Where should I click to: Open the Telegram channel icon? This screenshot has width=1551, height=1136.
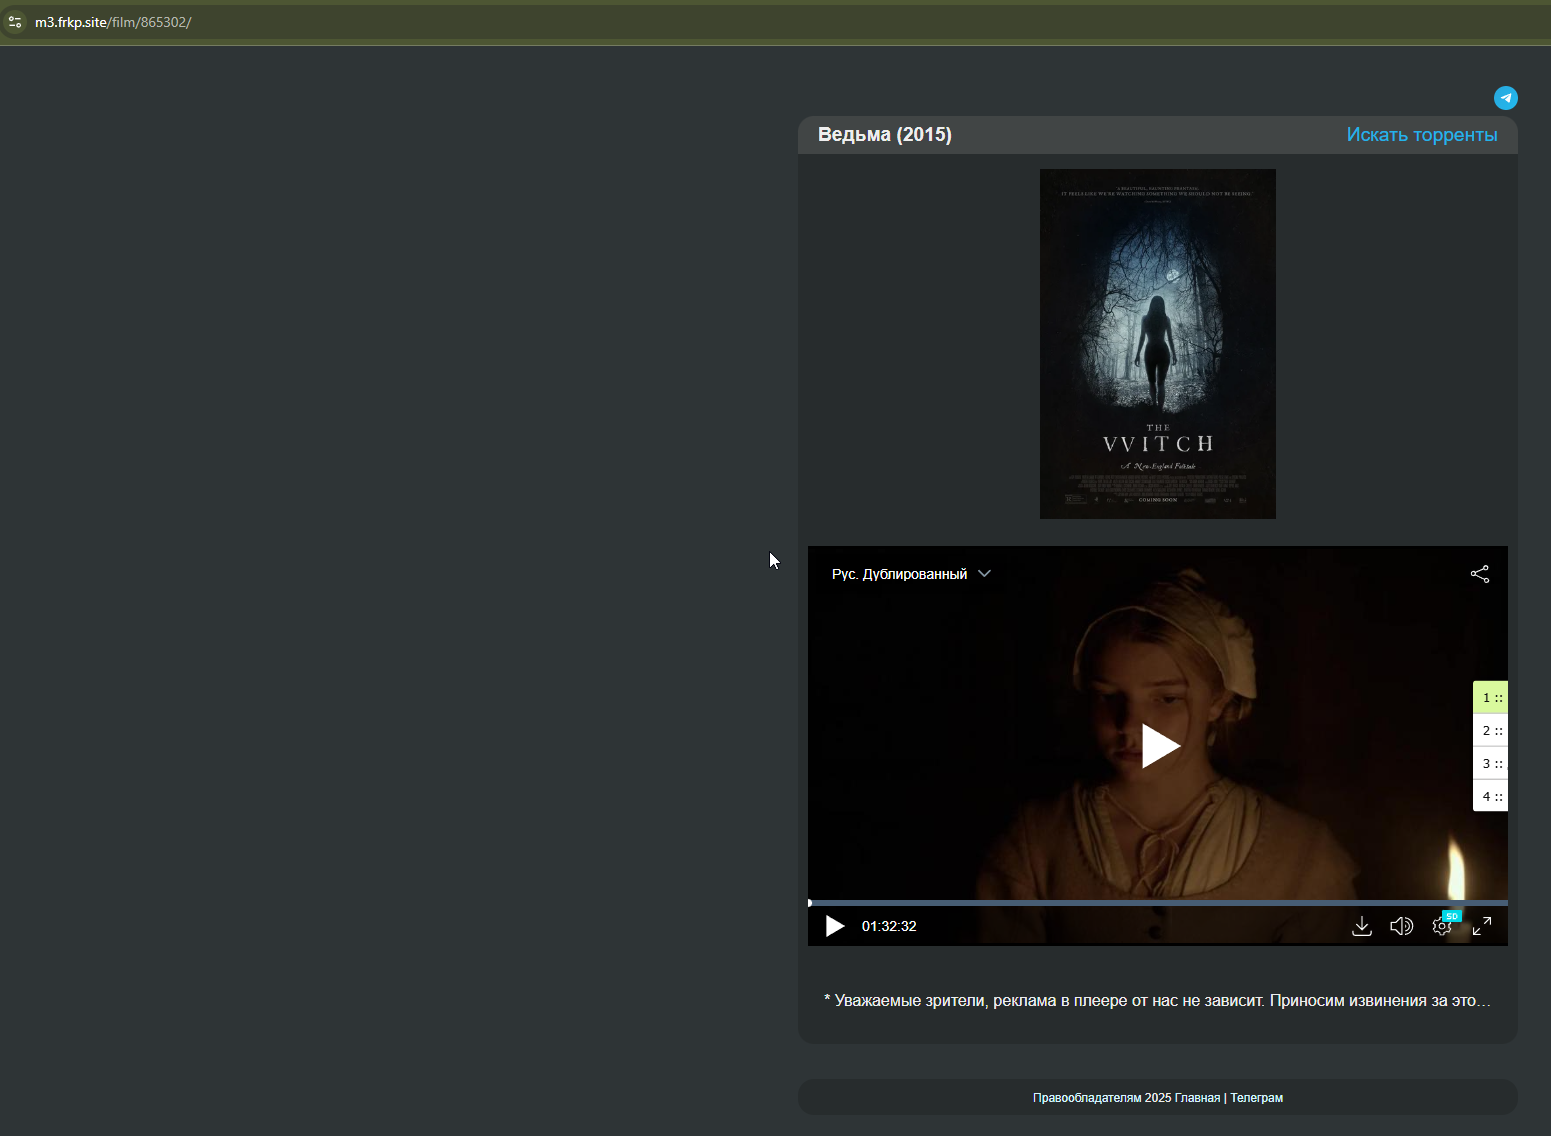(x=1505, y=98)
